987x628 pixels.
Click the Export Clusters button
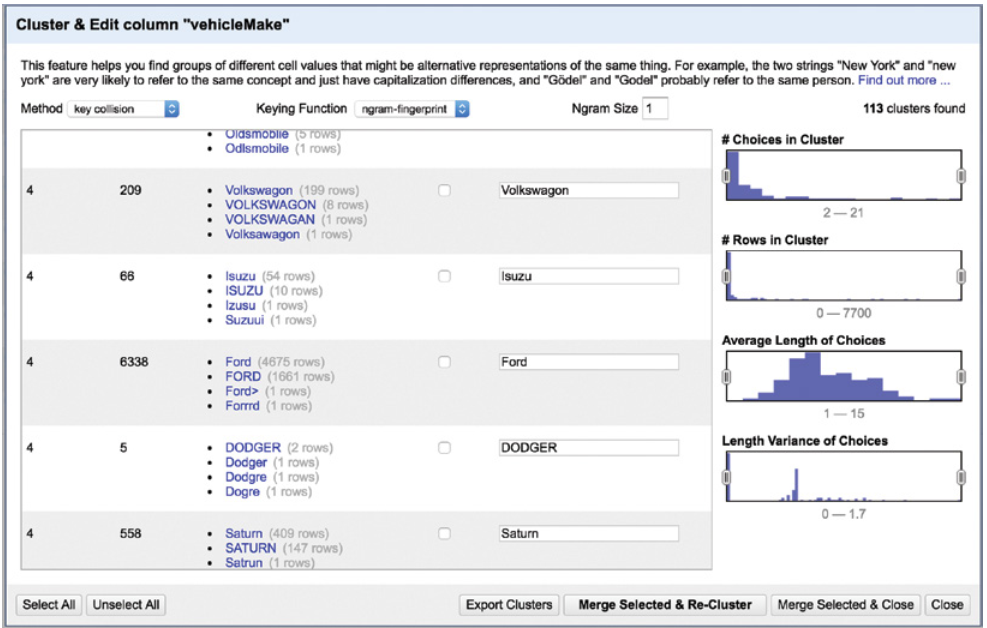(509, 605)
